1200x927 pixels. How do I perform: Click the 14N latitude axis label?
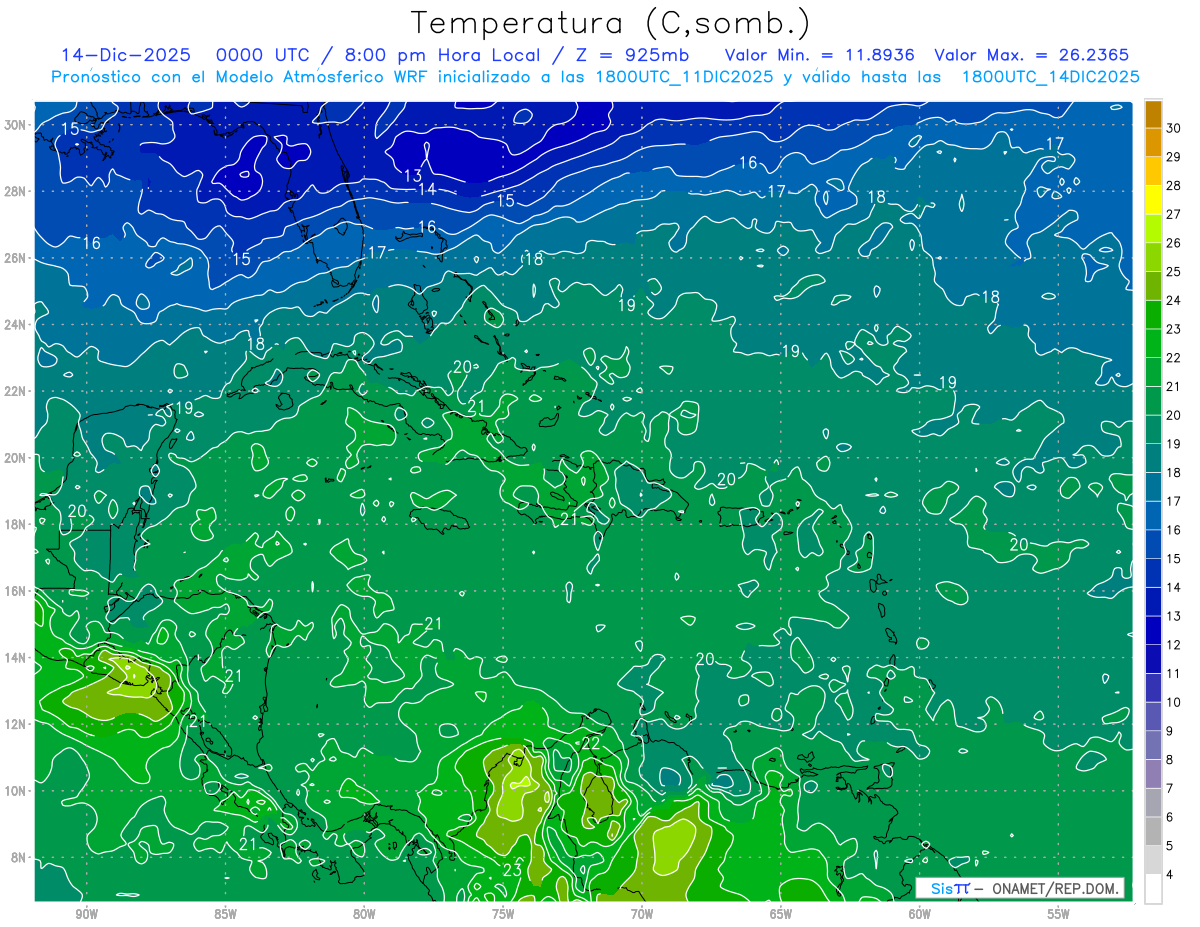[17, 658]
